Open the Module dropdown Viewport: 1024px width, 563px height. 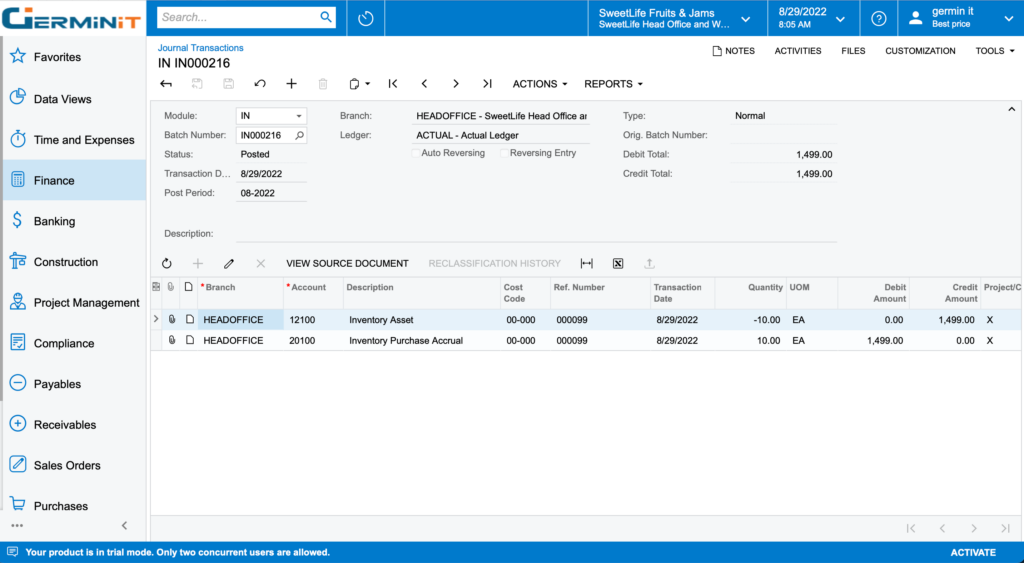pos(298,116)
